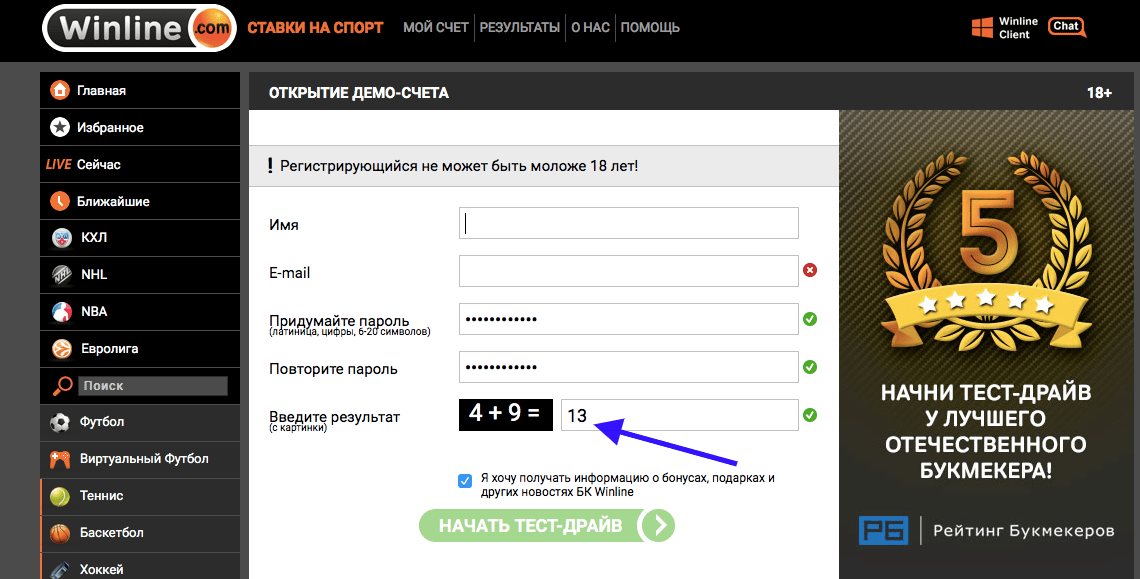The height and width of the screenshot is (579, 1140).
Task: Click the hockey stick icon for Хоккей
Action: pos(60,570)
